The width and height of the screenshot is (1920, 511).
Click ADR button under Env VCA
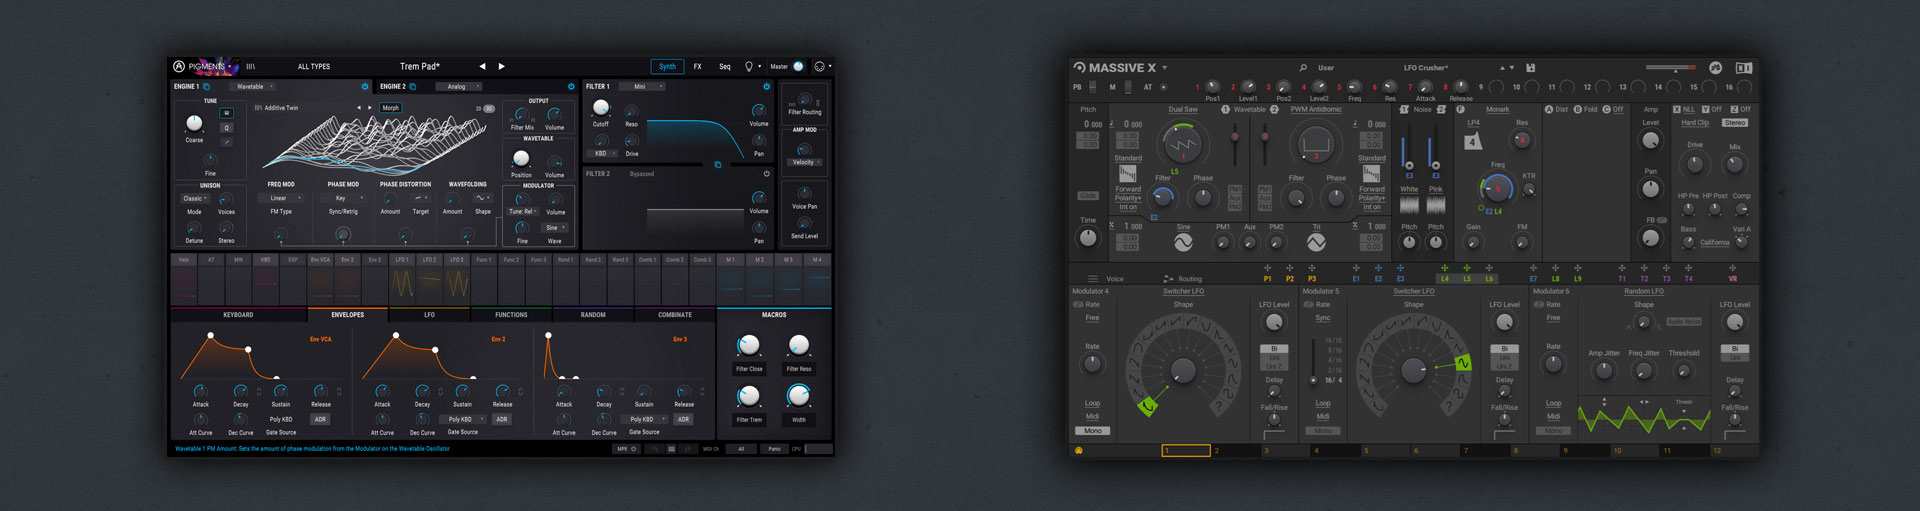coord(320,419)
